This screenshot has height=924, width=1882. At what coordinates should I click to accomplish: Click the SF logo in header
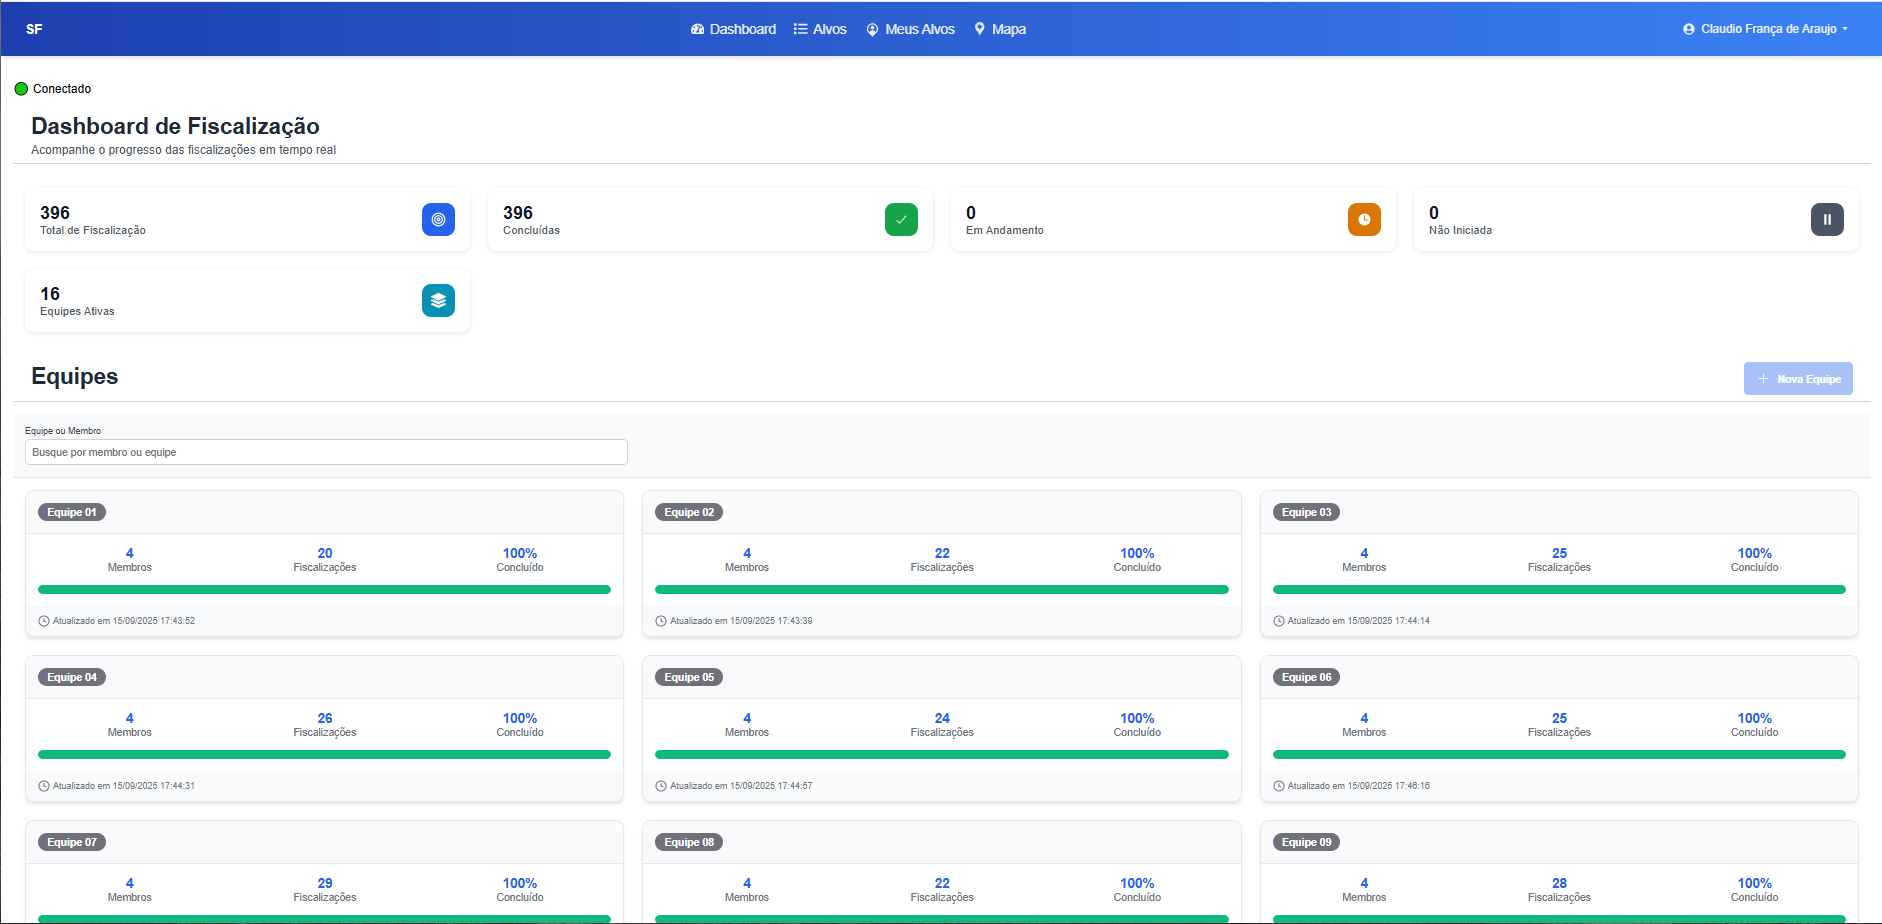coord(34,29)
